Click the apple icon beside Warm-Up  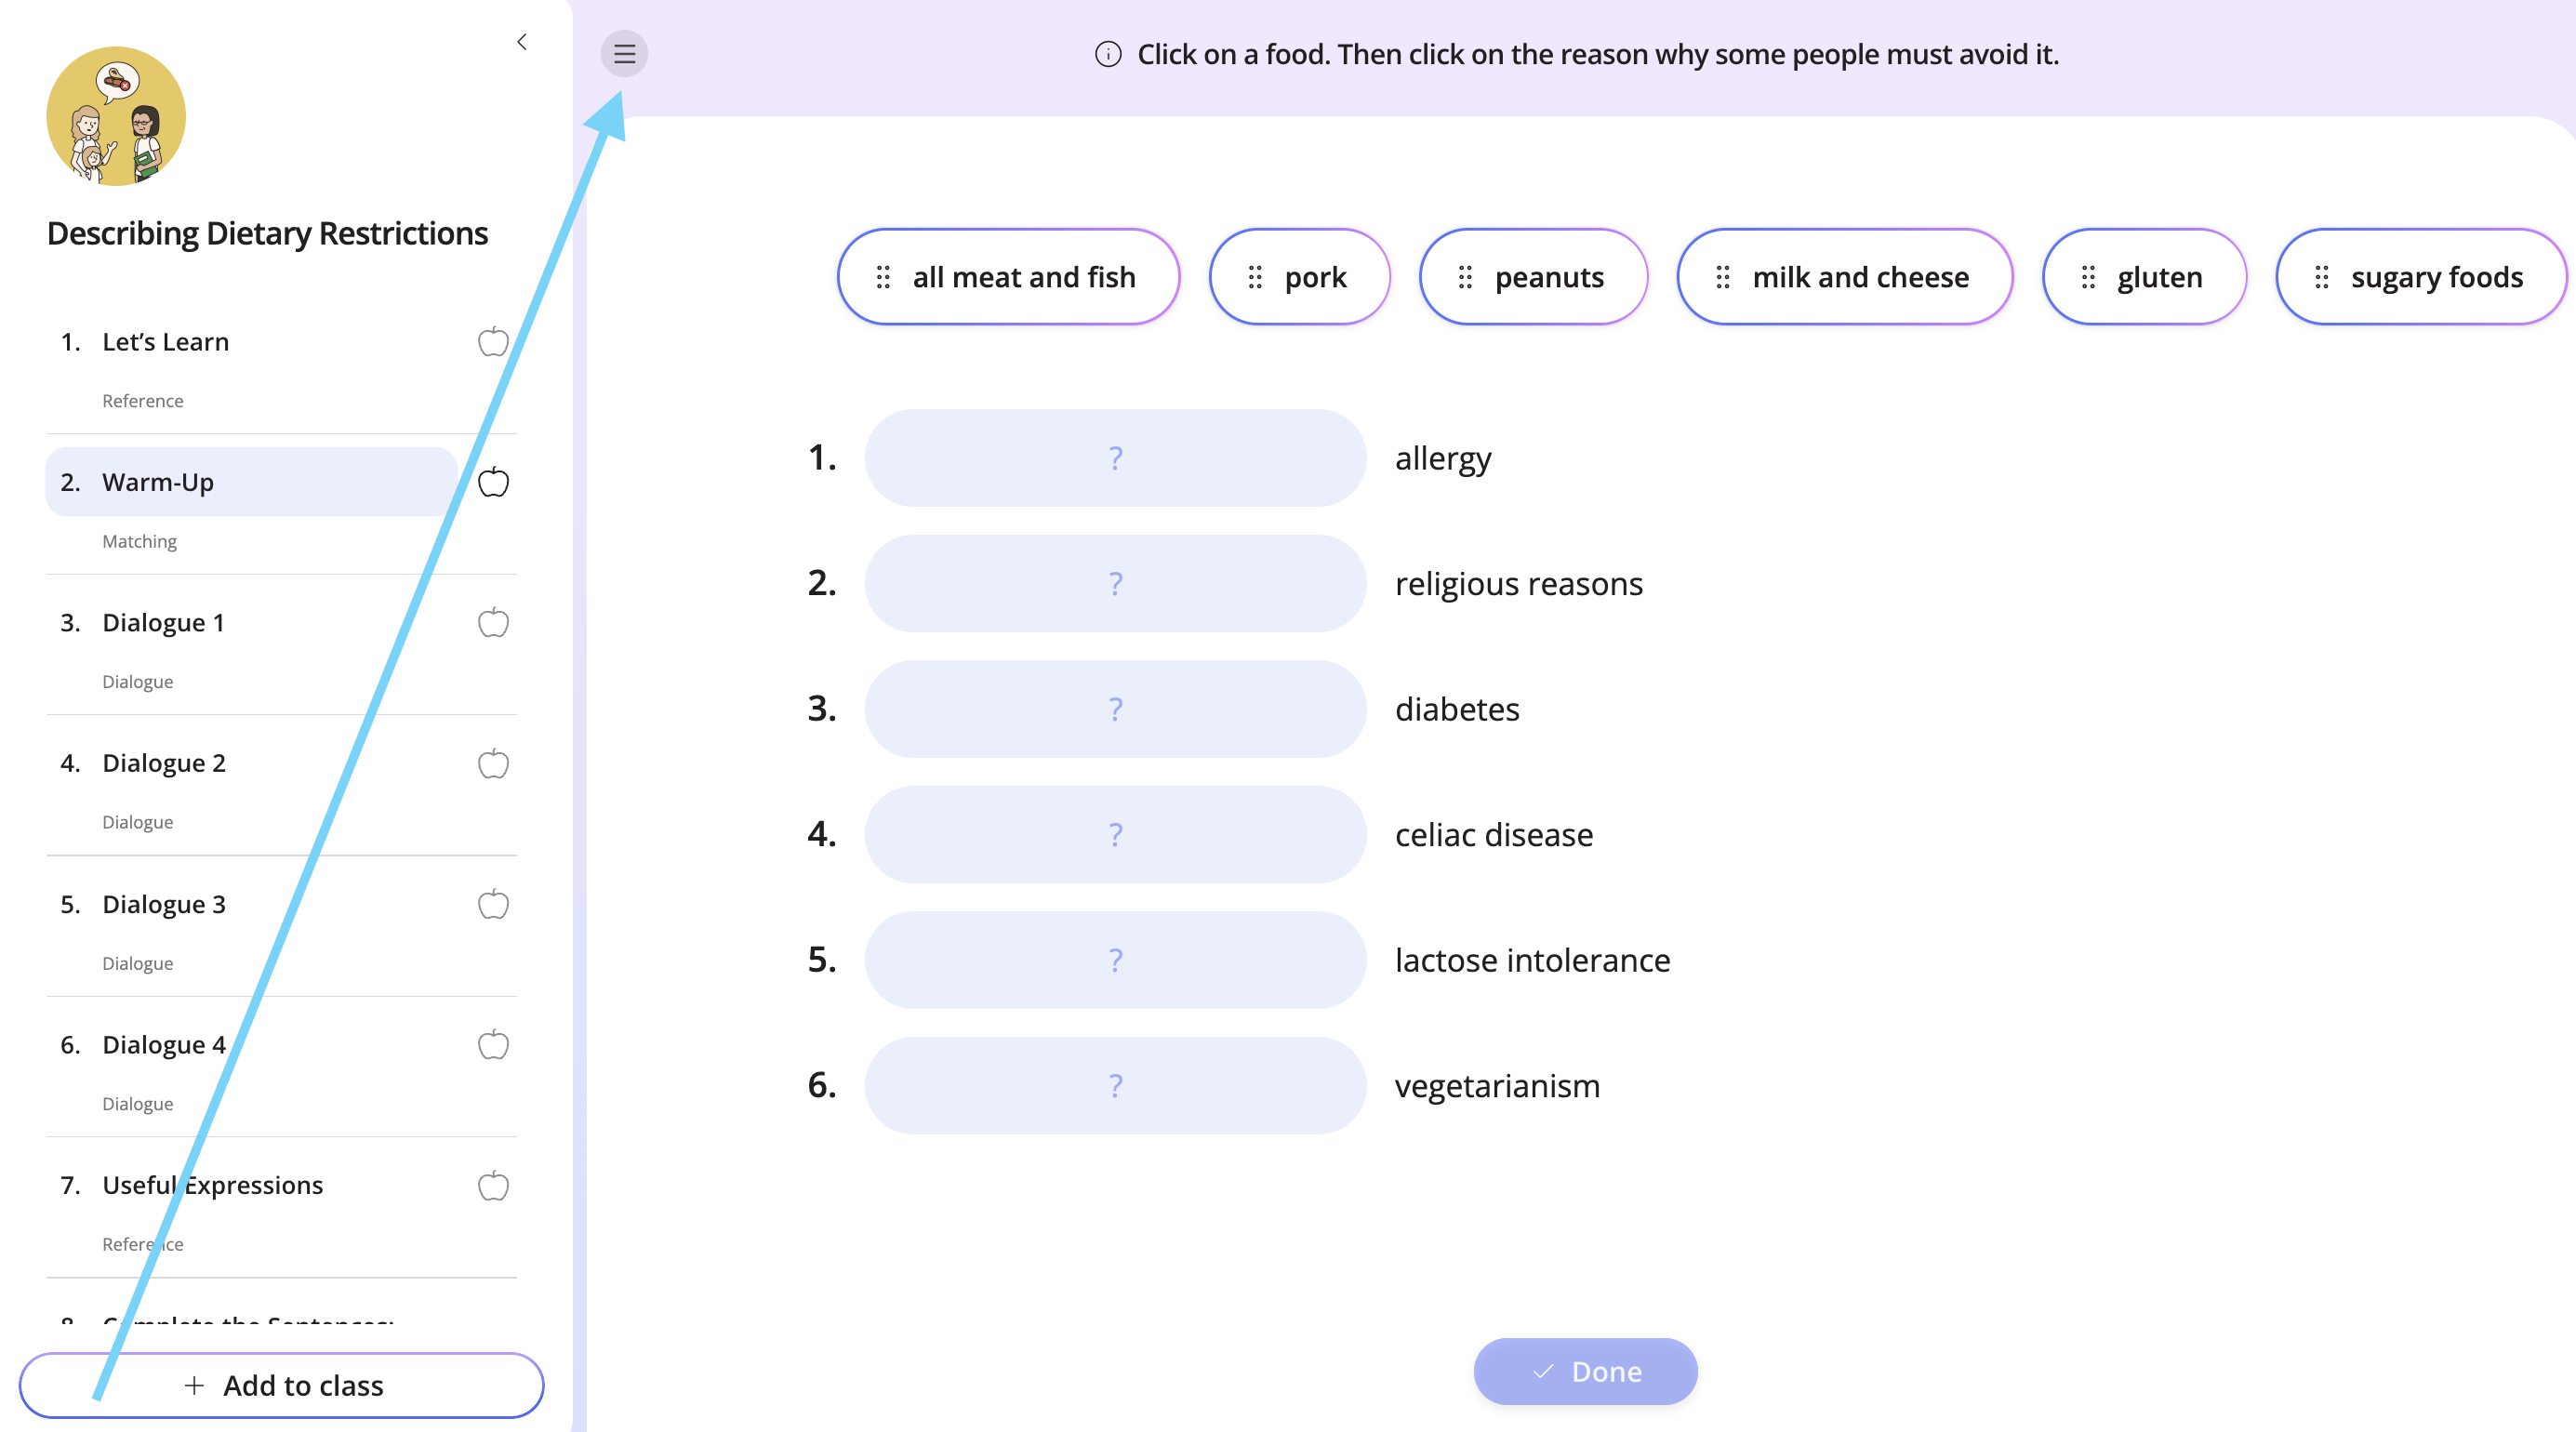click(x=493, y=482)
